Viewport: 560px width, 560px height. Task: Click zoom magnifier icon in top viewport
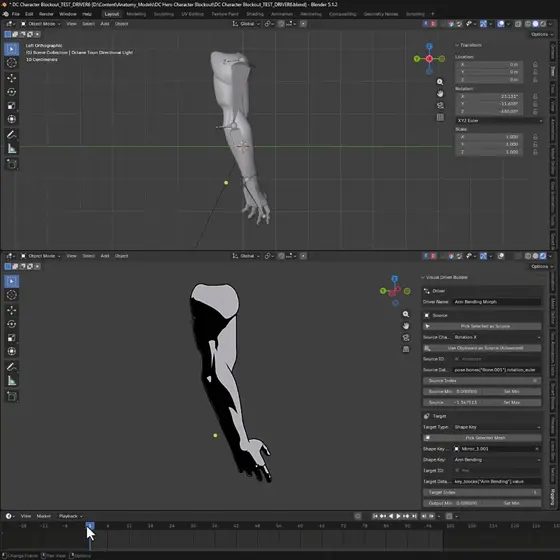pyautogui.click(x=440, y=82)
